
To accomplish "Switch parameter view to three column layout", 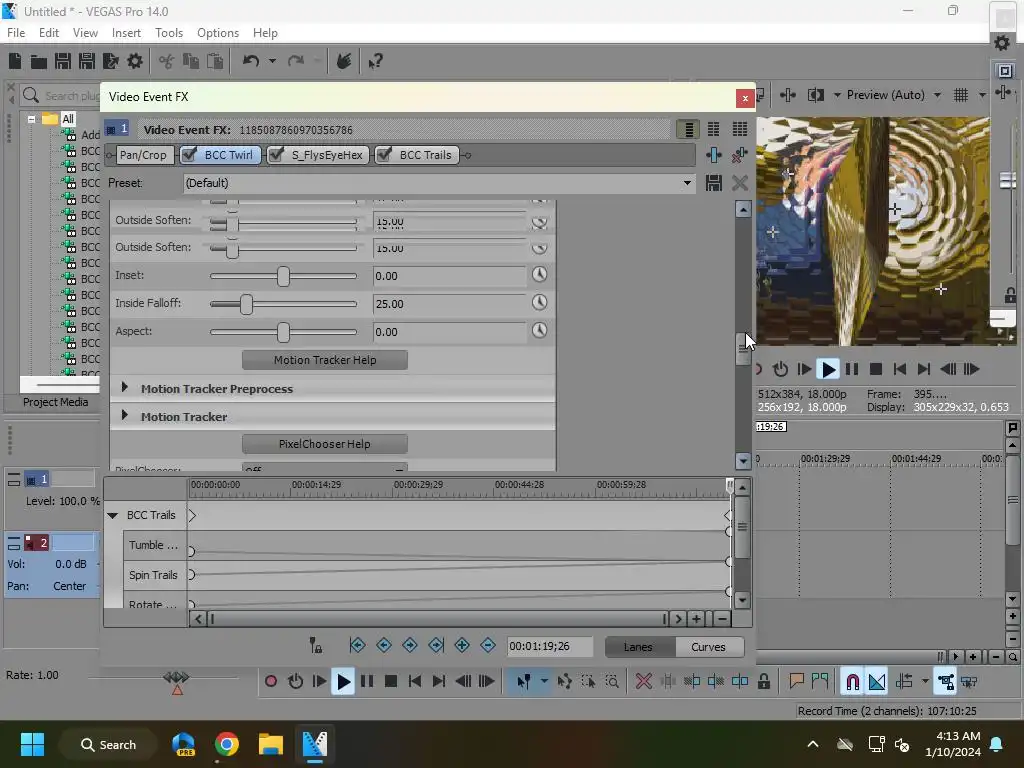I will coord(739,129).
